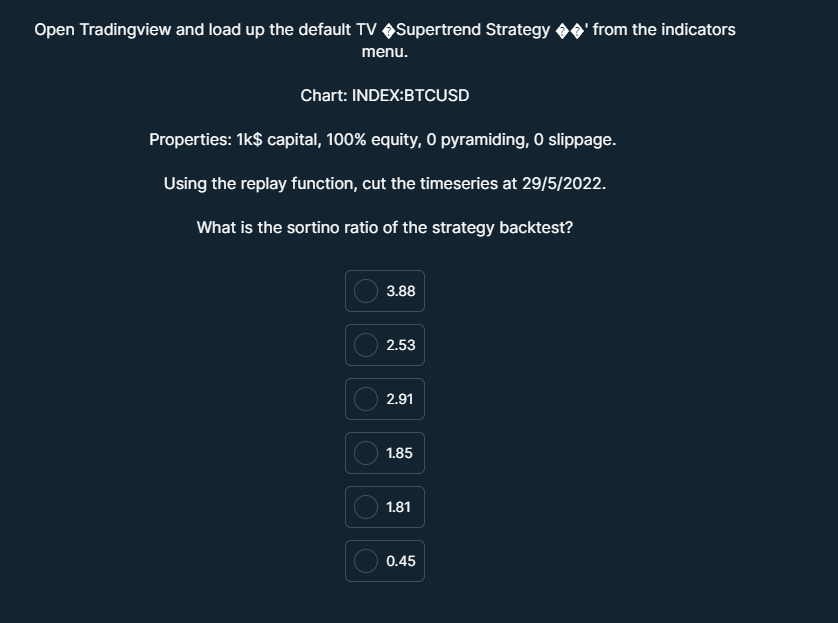Select the 3.88 radio button
838x623 pixels.
(x=366, y=291)
